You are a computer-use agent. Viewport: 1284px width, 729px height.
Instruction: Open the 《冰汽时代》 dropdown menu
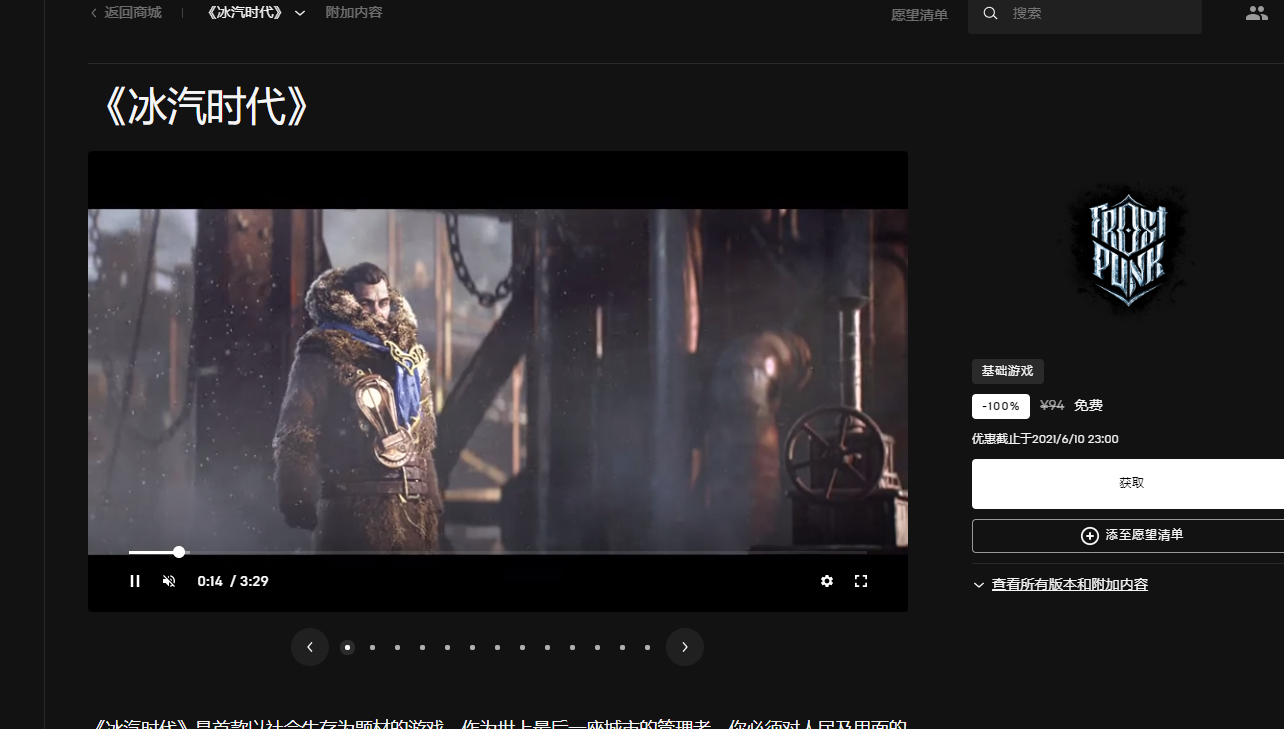(255, 13)
